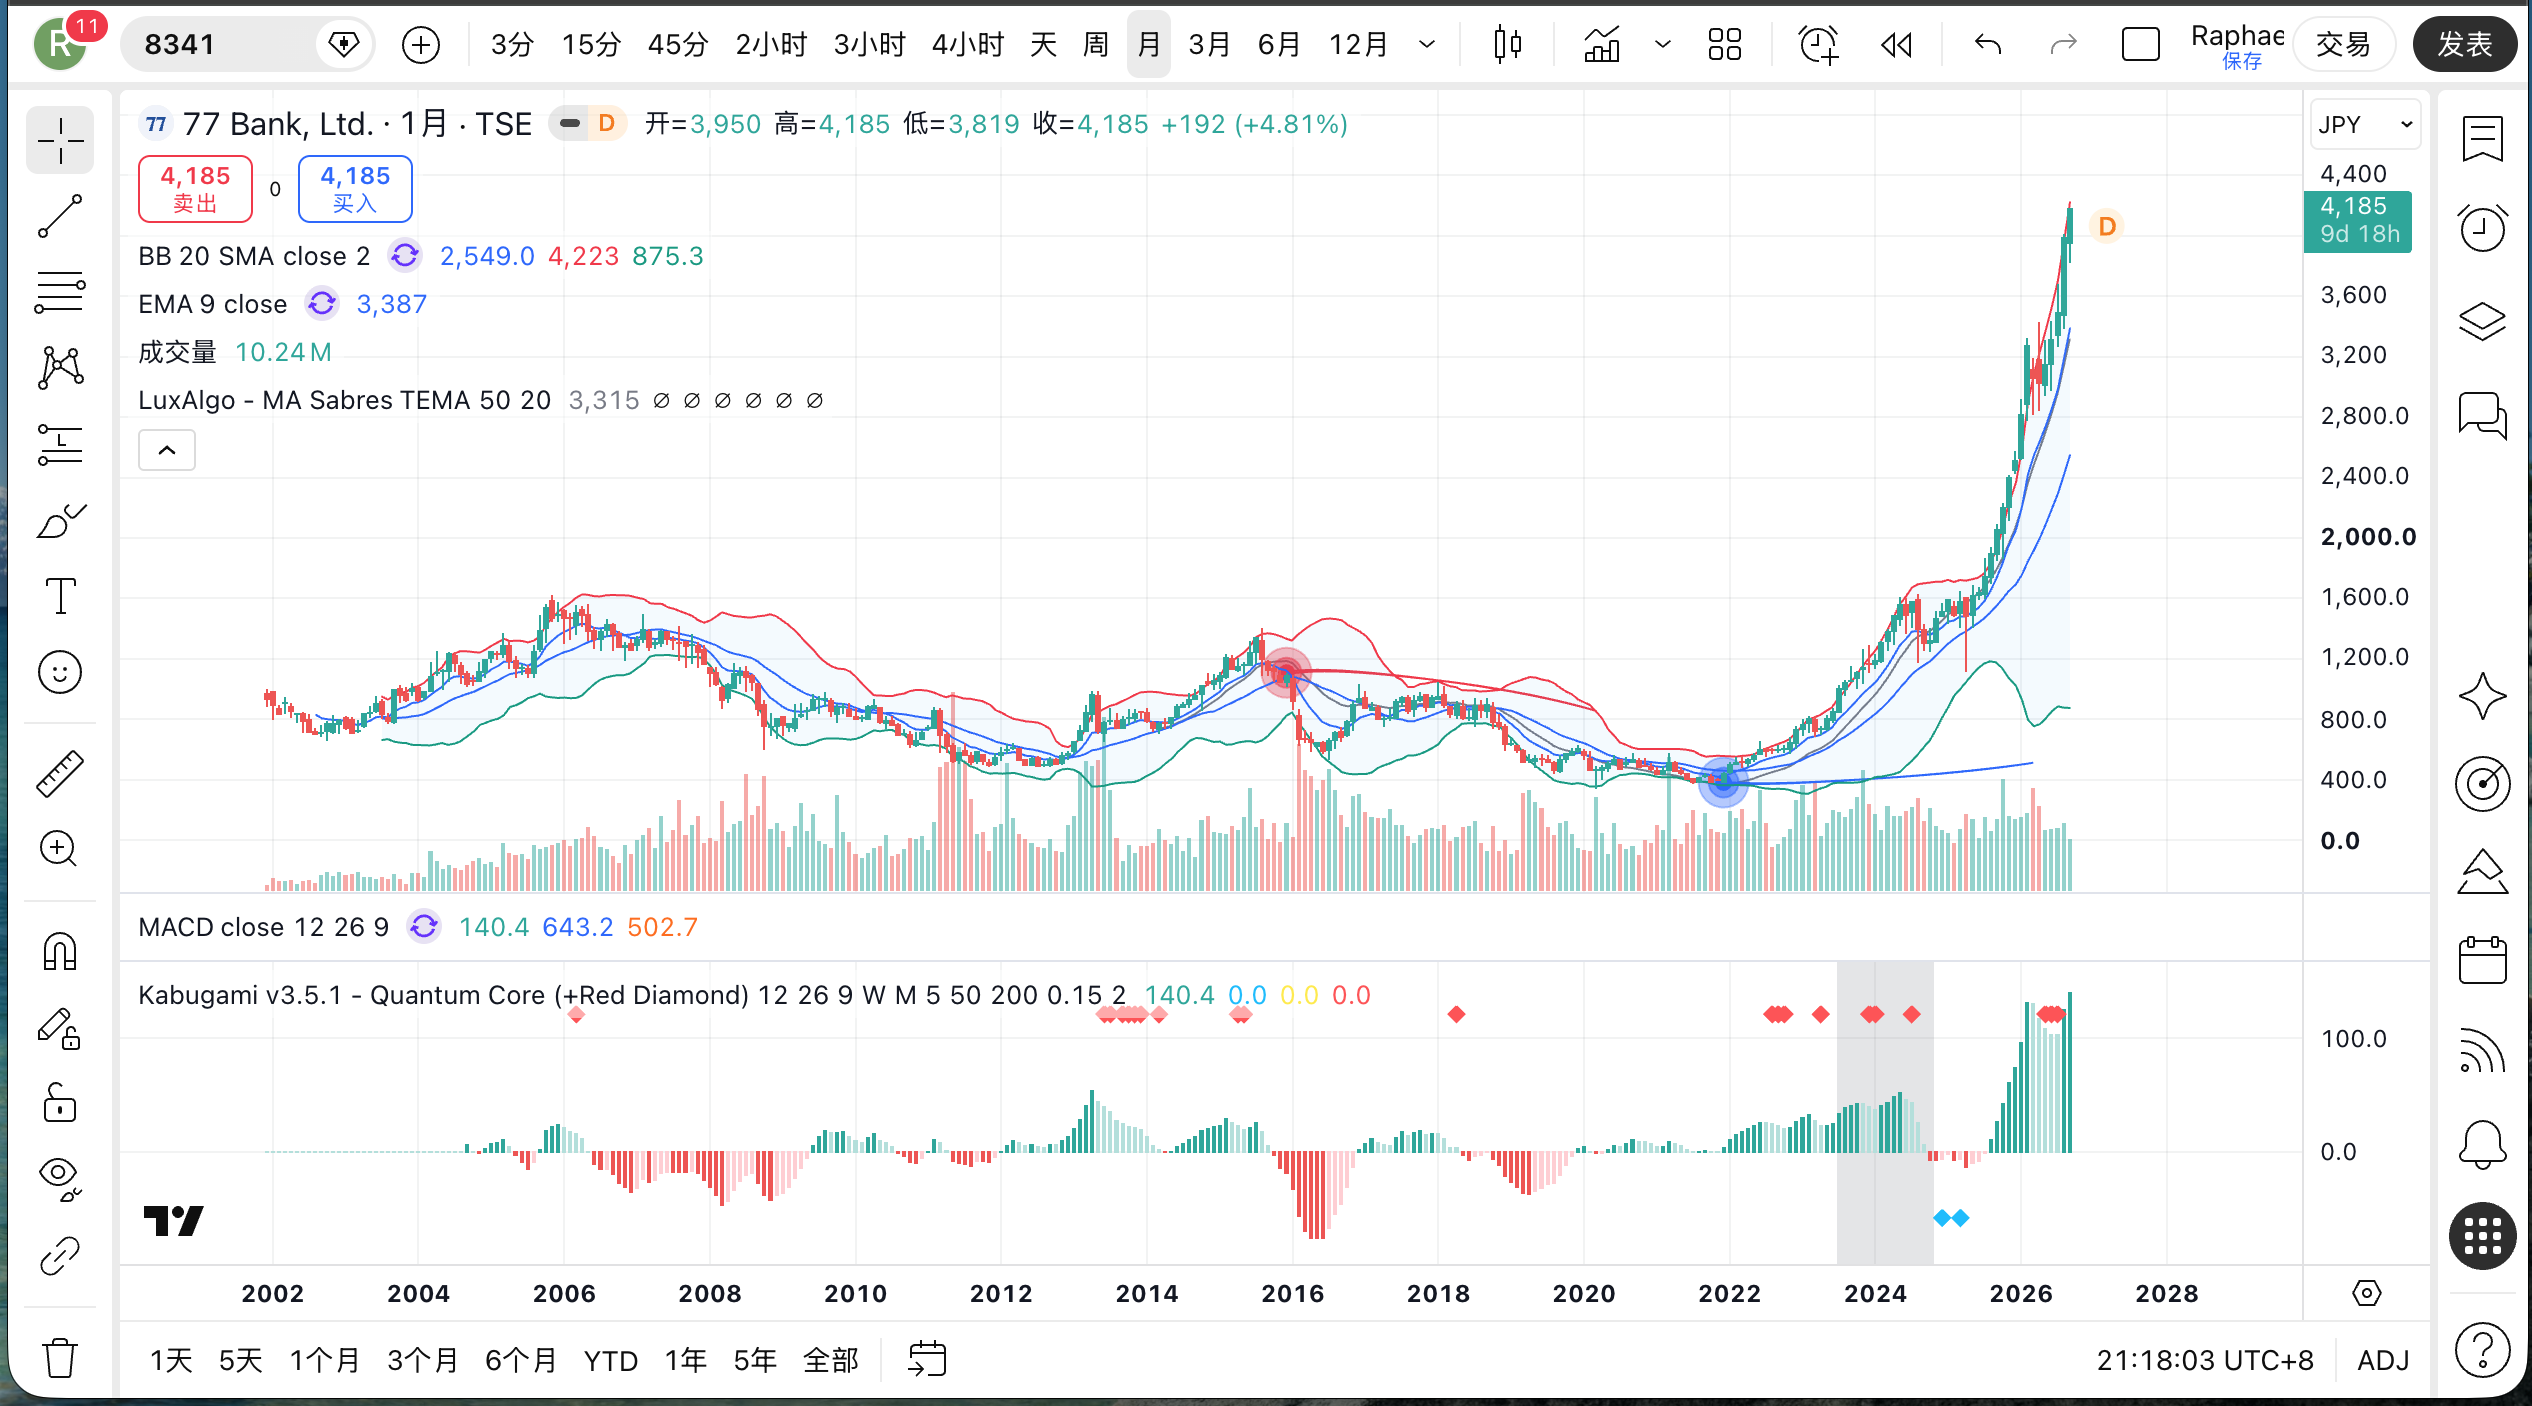Toggle ADJ adjusted data setting
This screenshot has width=2532, height=1406.
[2383, 1360]
